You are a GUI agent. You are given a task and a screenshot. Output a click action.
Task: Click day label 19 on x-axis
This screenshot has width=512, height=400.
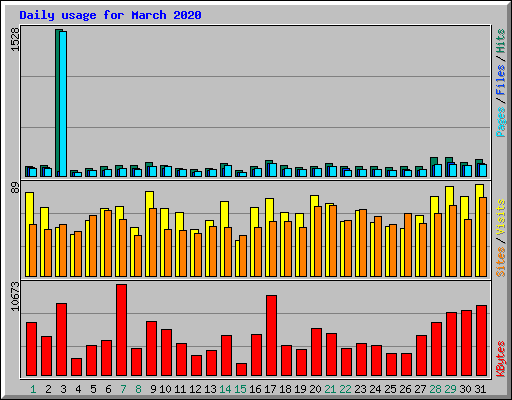300,389
